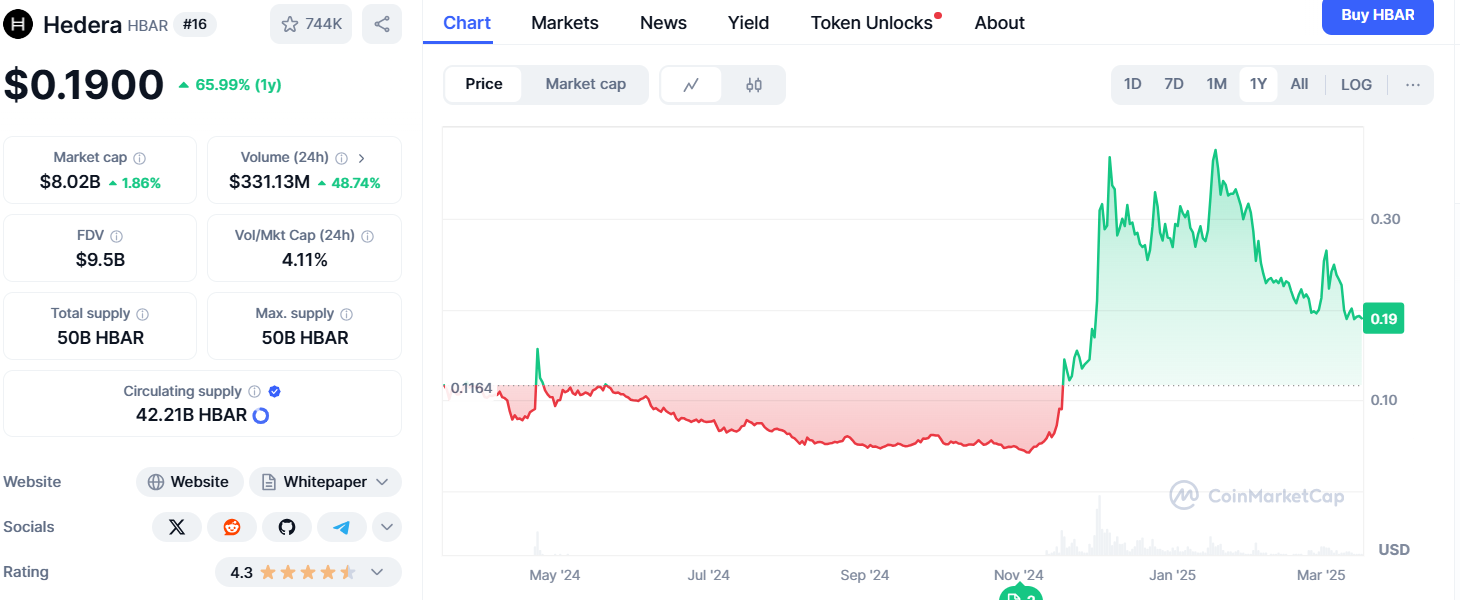The height and width of the screenshot is (600, 1460).
Task: Click the 42.21B HBAR circulating value
Action: pos(191,415)
